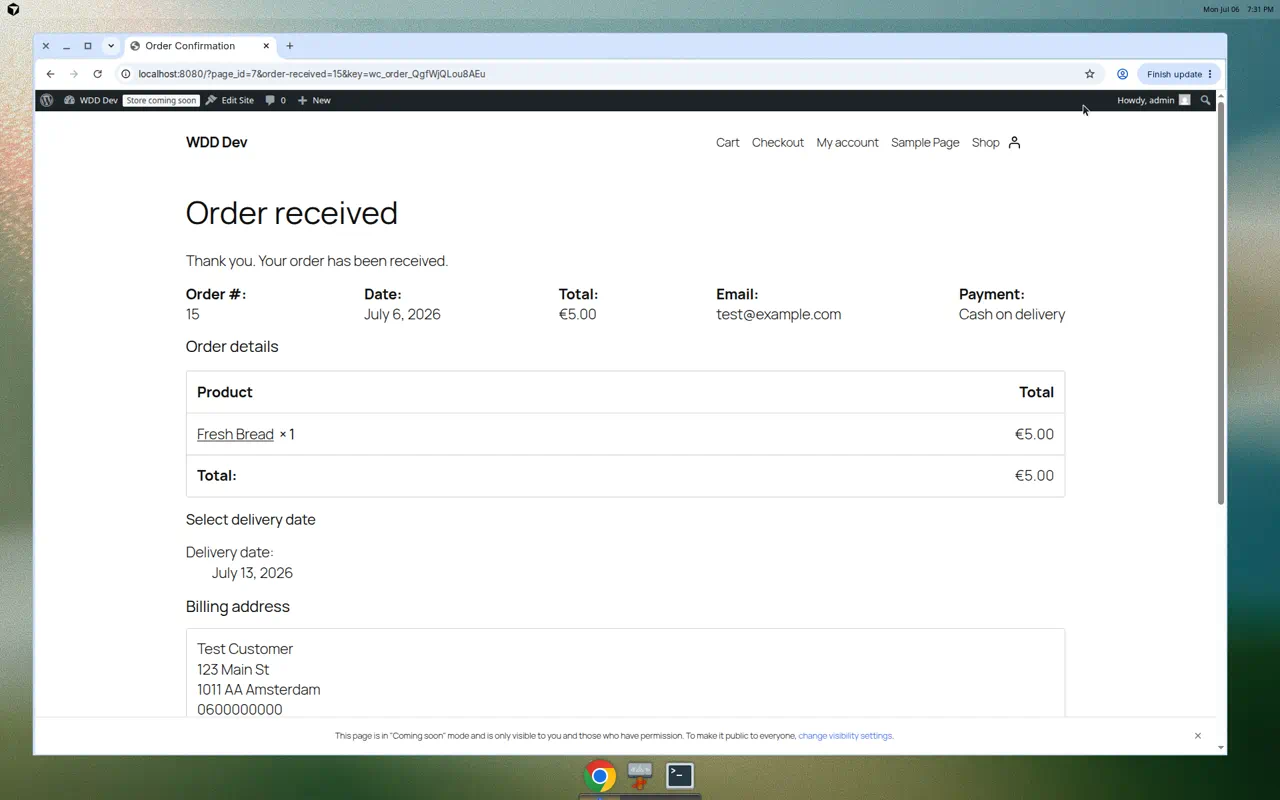Reload the page with the refresh icon
Viewport: 1280px width, 800px height.
[x=97, y=74]
